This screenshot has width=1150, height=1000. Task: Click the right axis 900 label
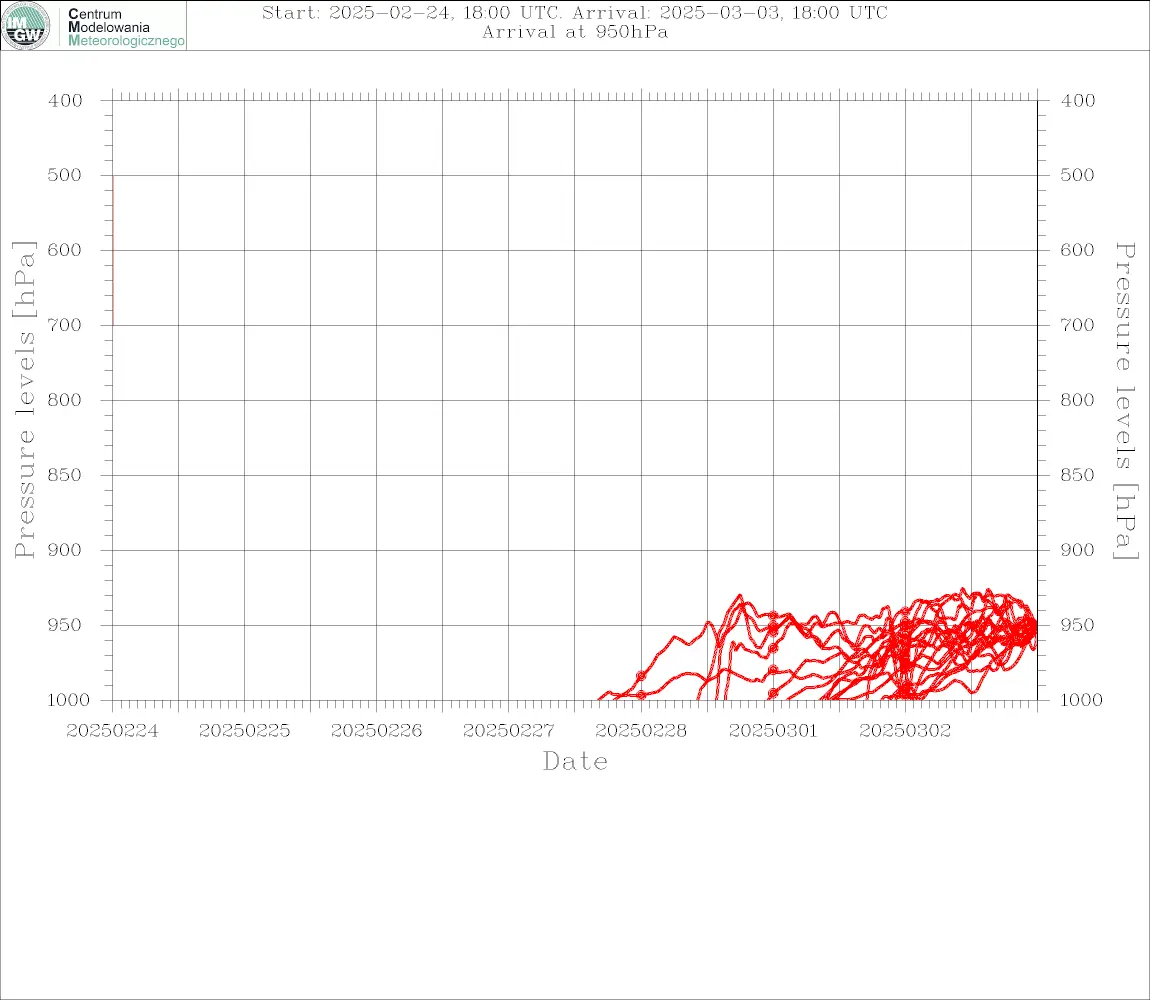1077,550
